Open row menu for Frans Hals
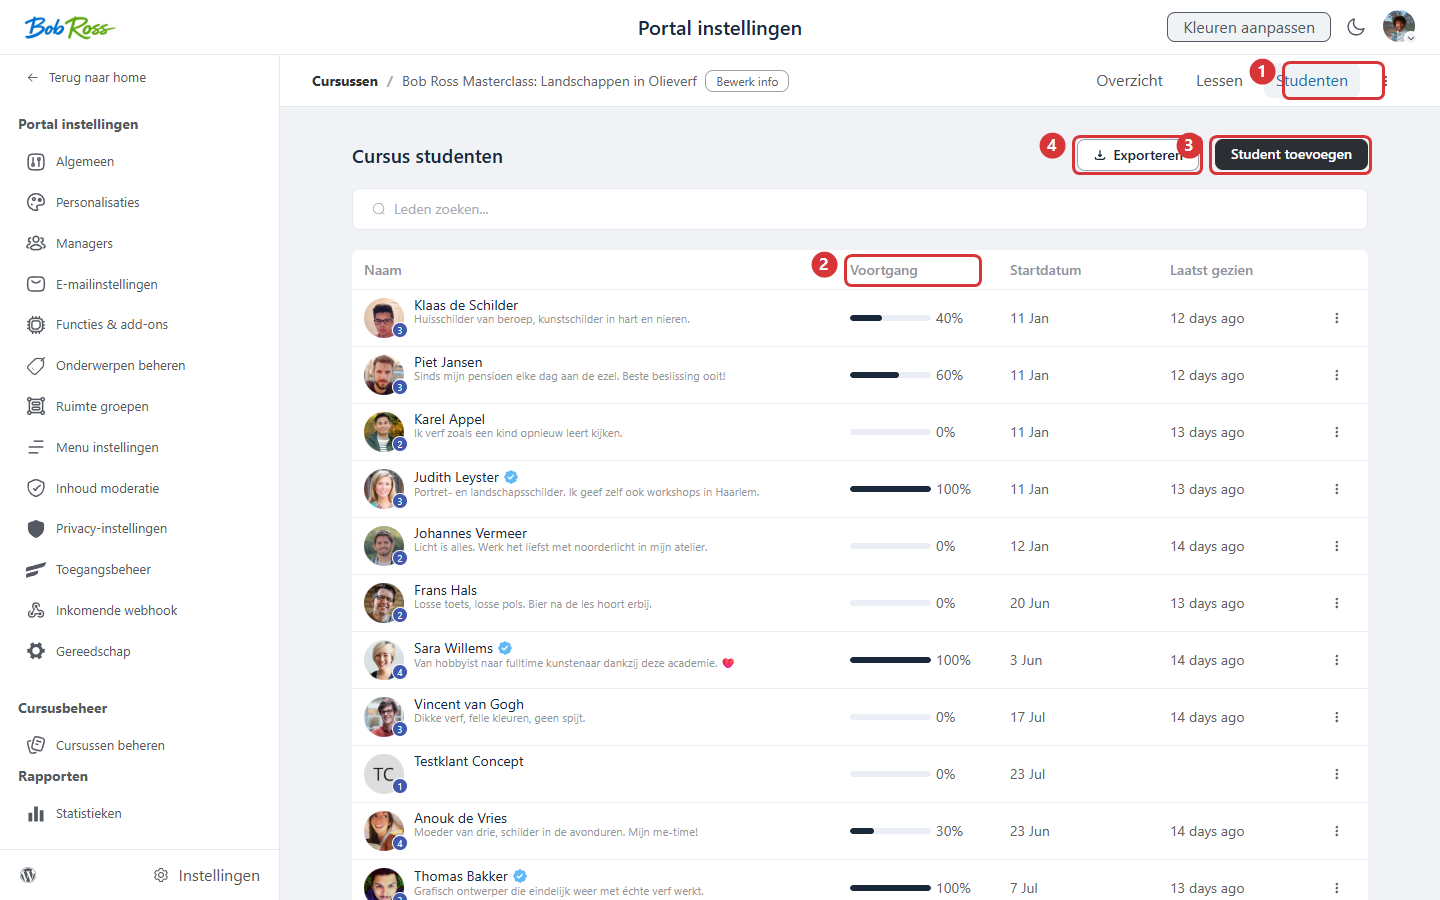 [1337, 603]
